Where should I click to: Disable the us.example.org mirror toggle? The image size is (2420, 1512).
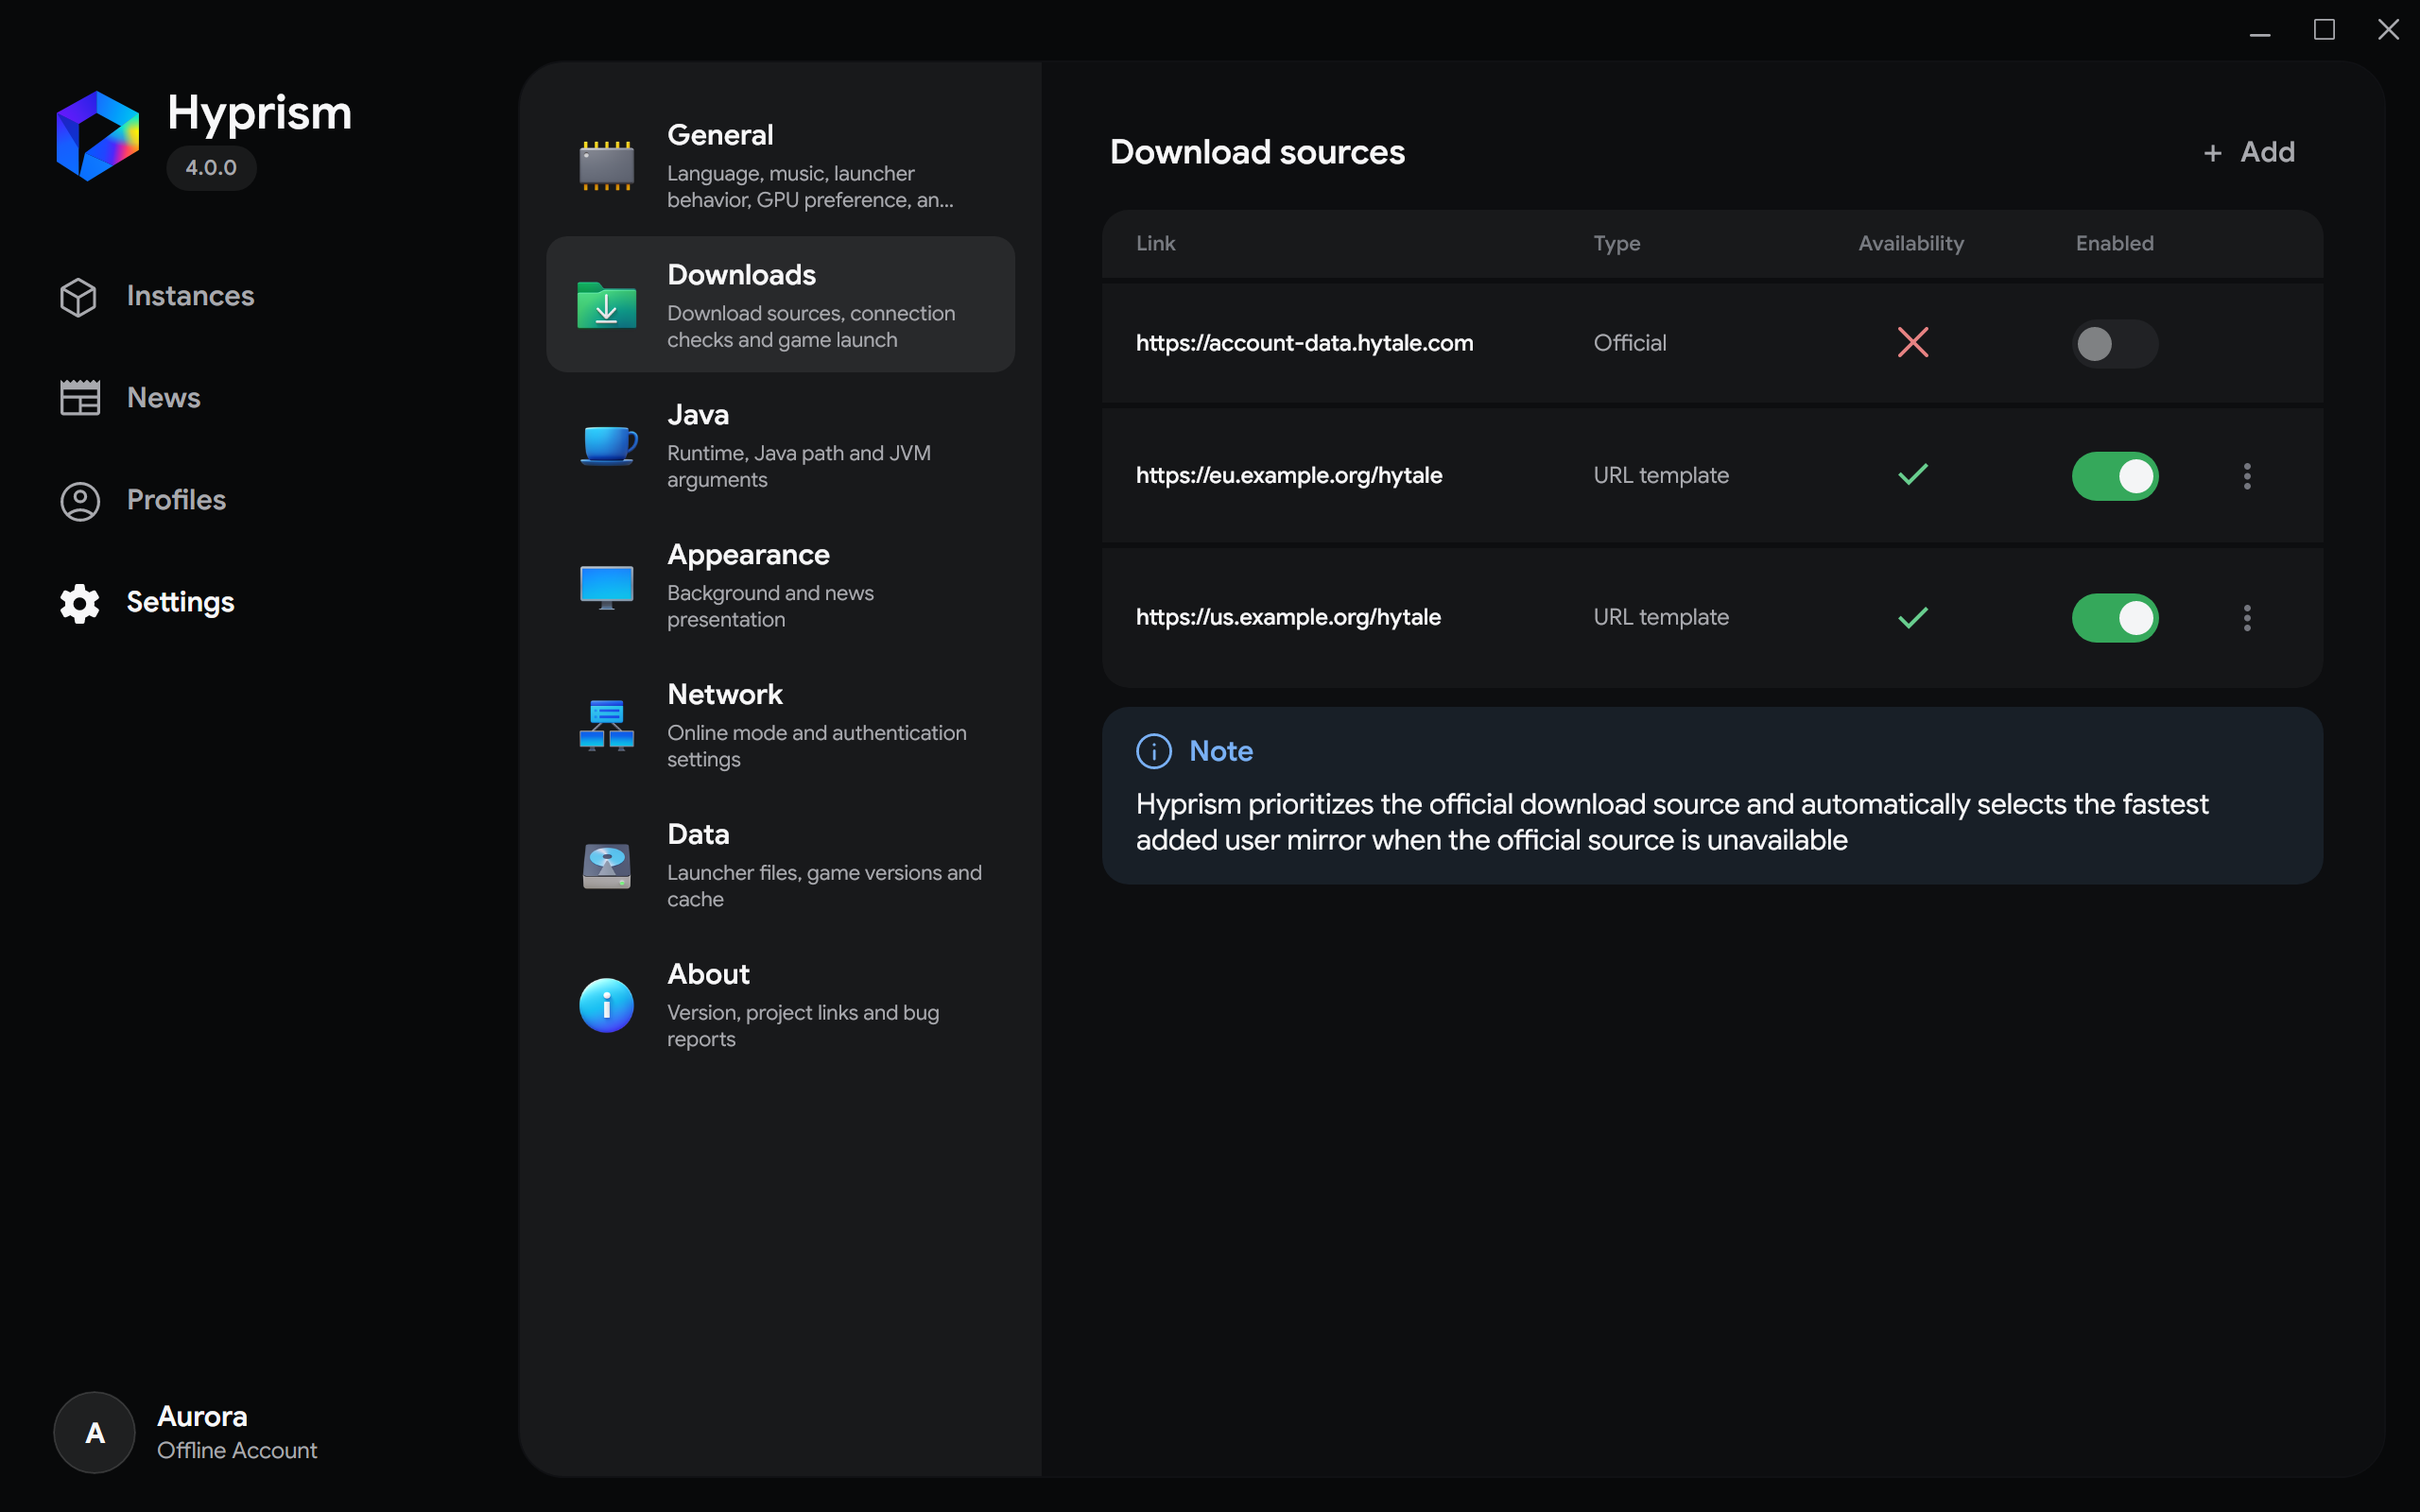(x=2114, y=618)
